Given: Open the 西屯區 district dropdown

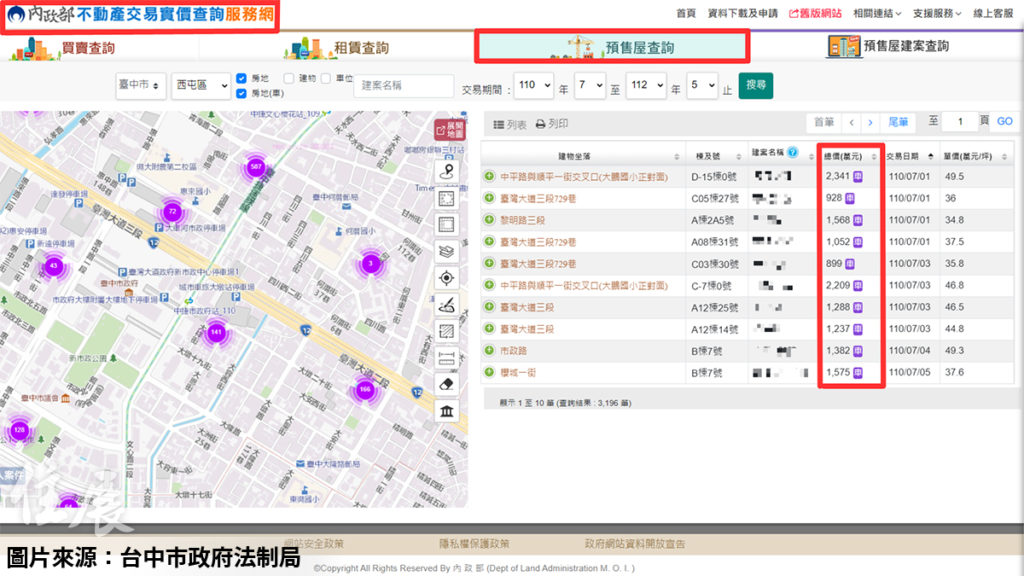Looking at the screenshot, I should pos(199,86).
